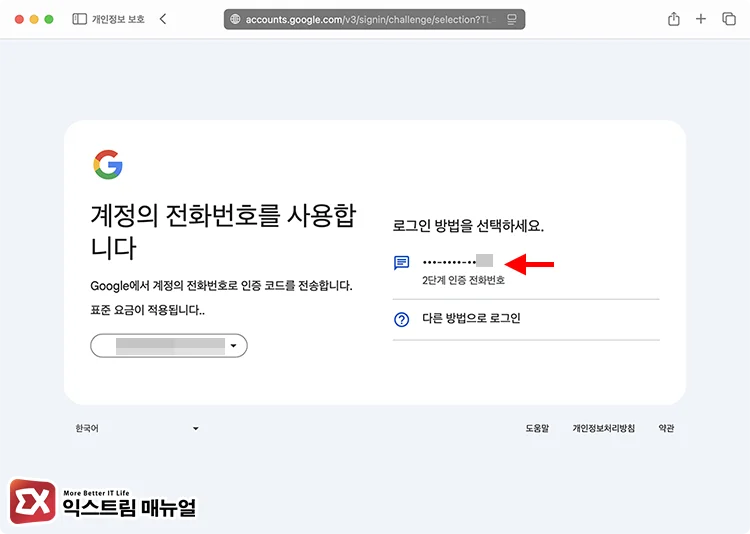The height and width of the screenshot is (534, 750).
Task: Click the 표준 요금이 적용됩니다 text
Action: (x=147, y=310)
